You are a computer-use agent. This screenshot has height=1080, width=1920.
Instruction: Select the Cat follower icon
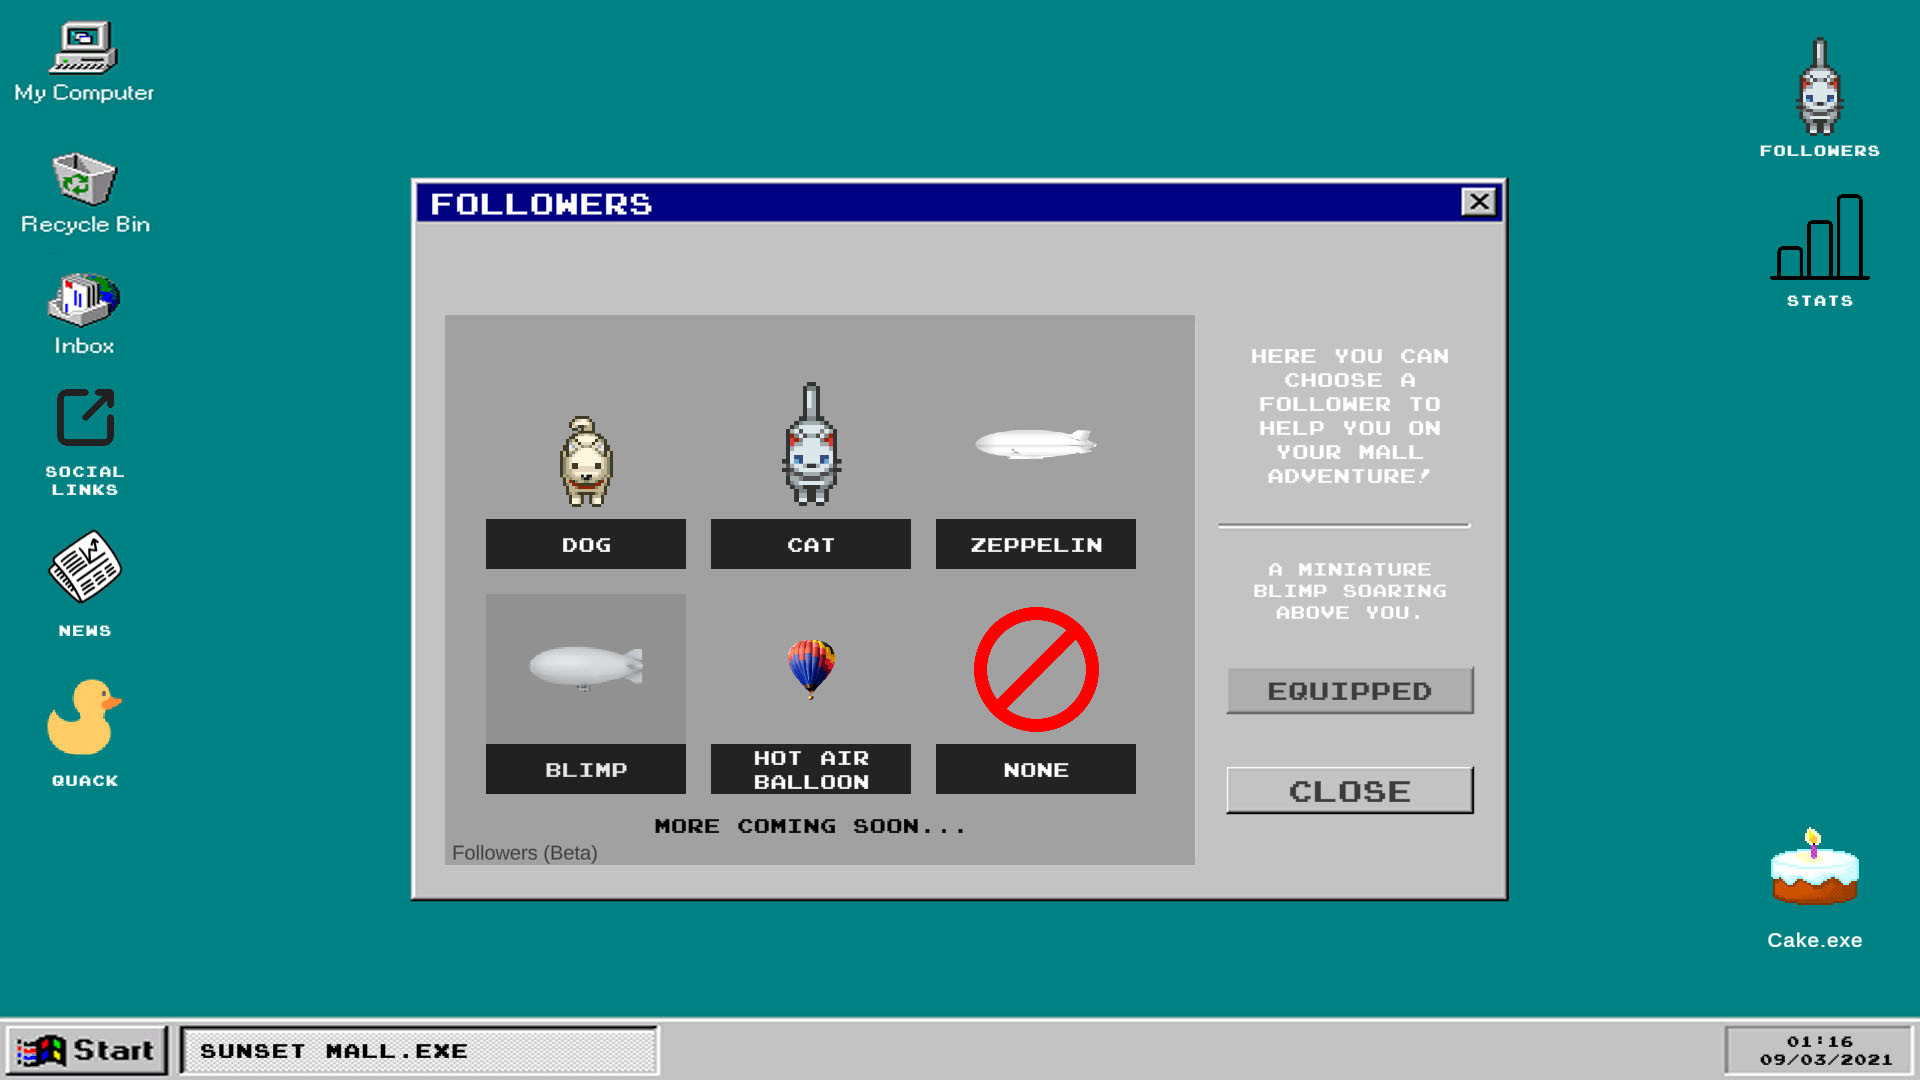[x=810, y=442]
